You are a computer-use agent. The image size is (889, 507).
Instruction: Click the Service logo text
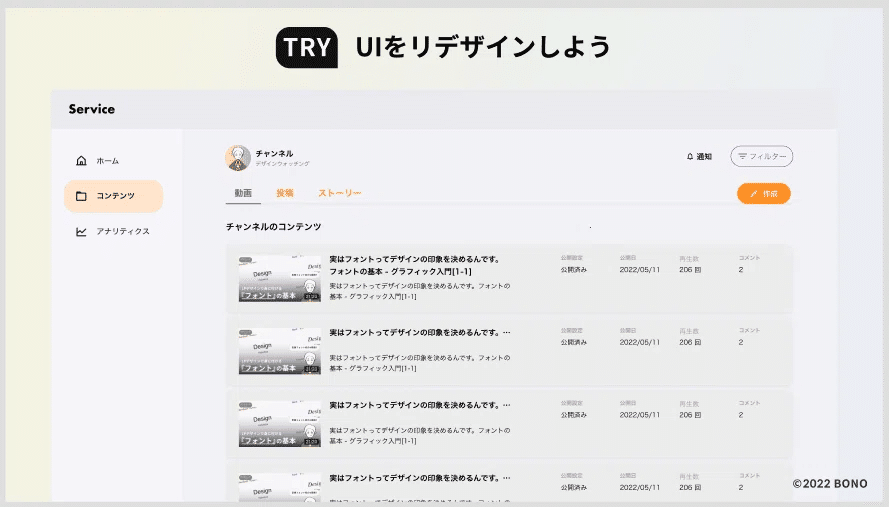(92, 109)
